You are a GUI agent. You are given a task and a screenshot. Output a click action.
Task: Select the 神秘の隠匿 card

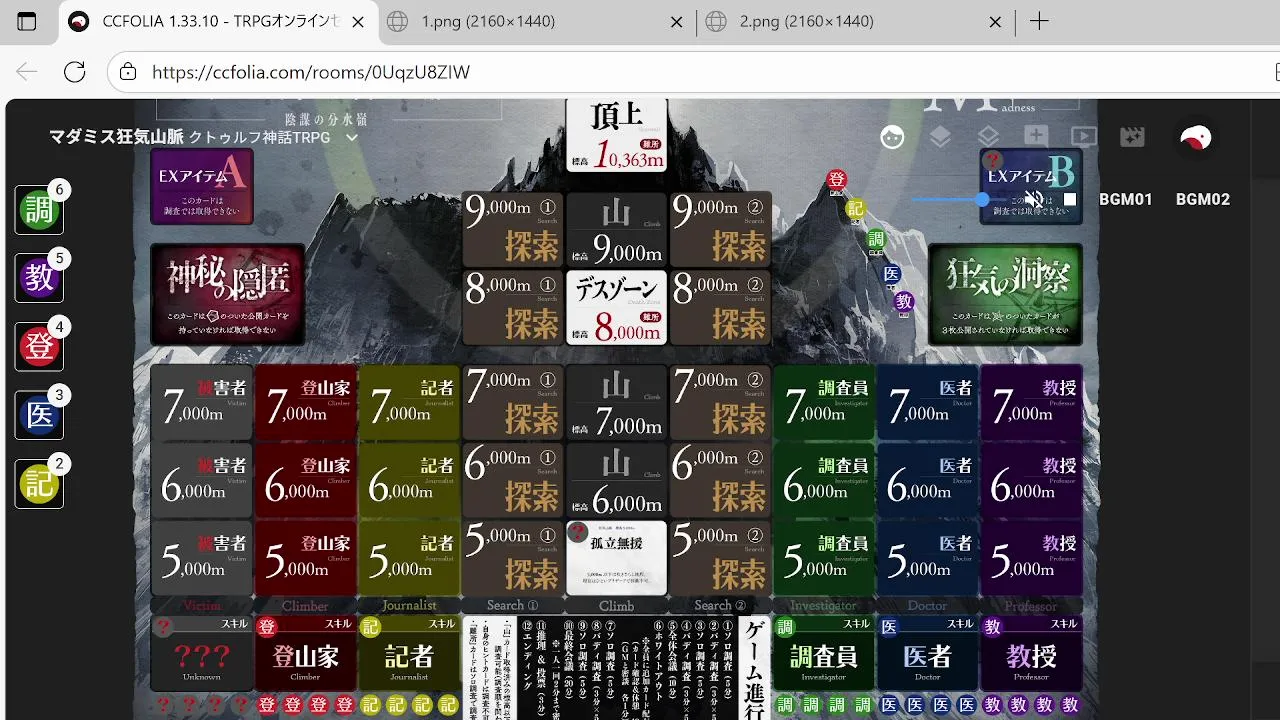[x=228, y=294]
